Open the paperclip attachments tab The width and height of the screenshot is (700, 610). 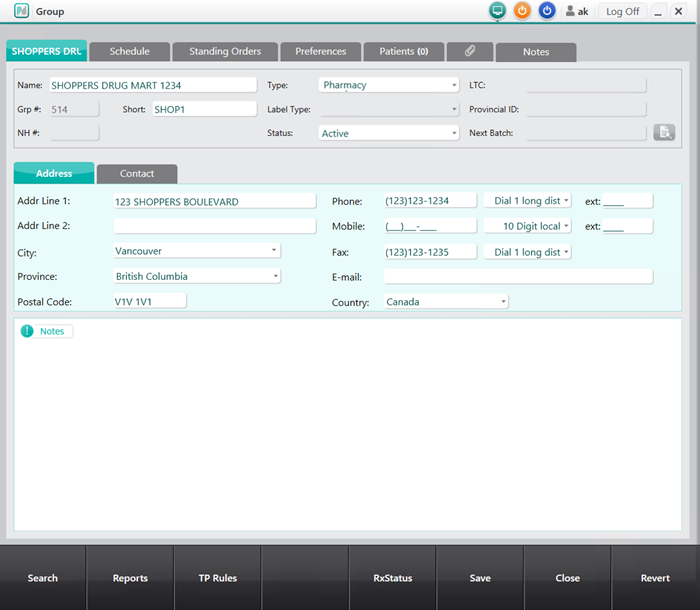pyautogui.click(x=470, y=51)
